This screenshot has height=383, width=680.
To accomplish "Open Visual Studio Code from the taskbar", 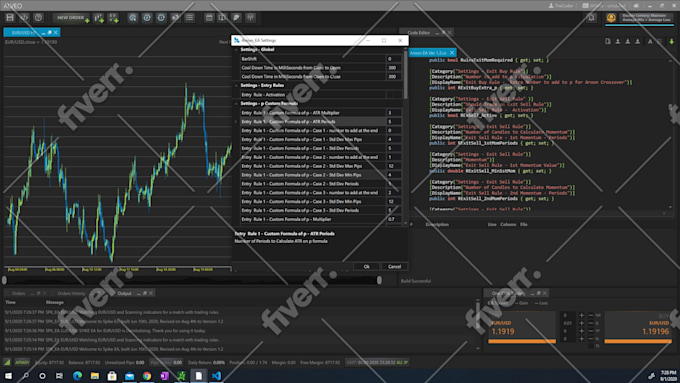I will (216, 376).
